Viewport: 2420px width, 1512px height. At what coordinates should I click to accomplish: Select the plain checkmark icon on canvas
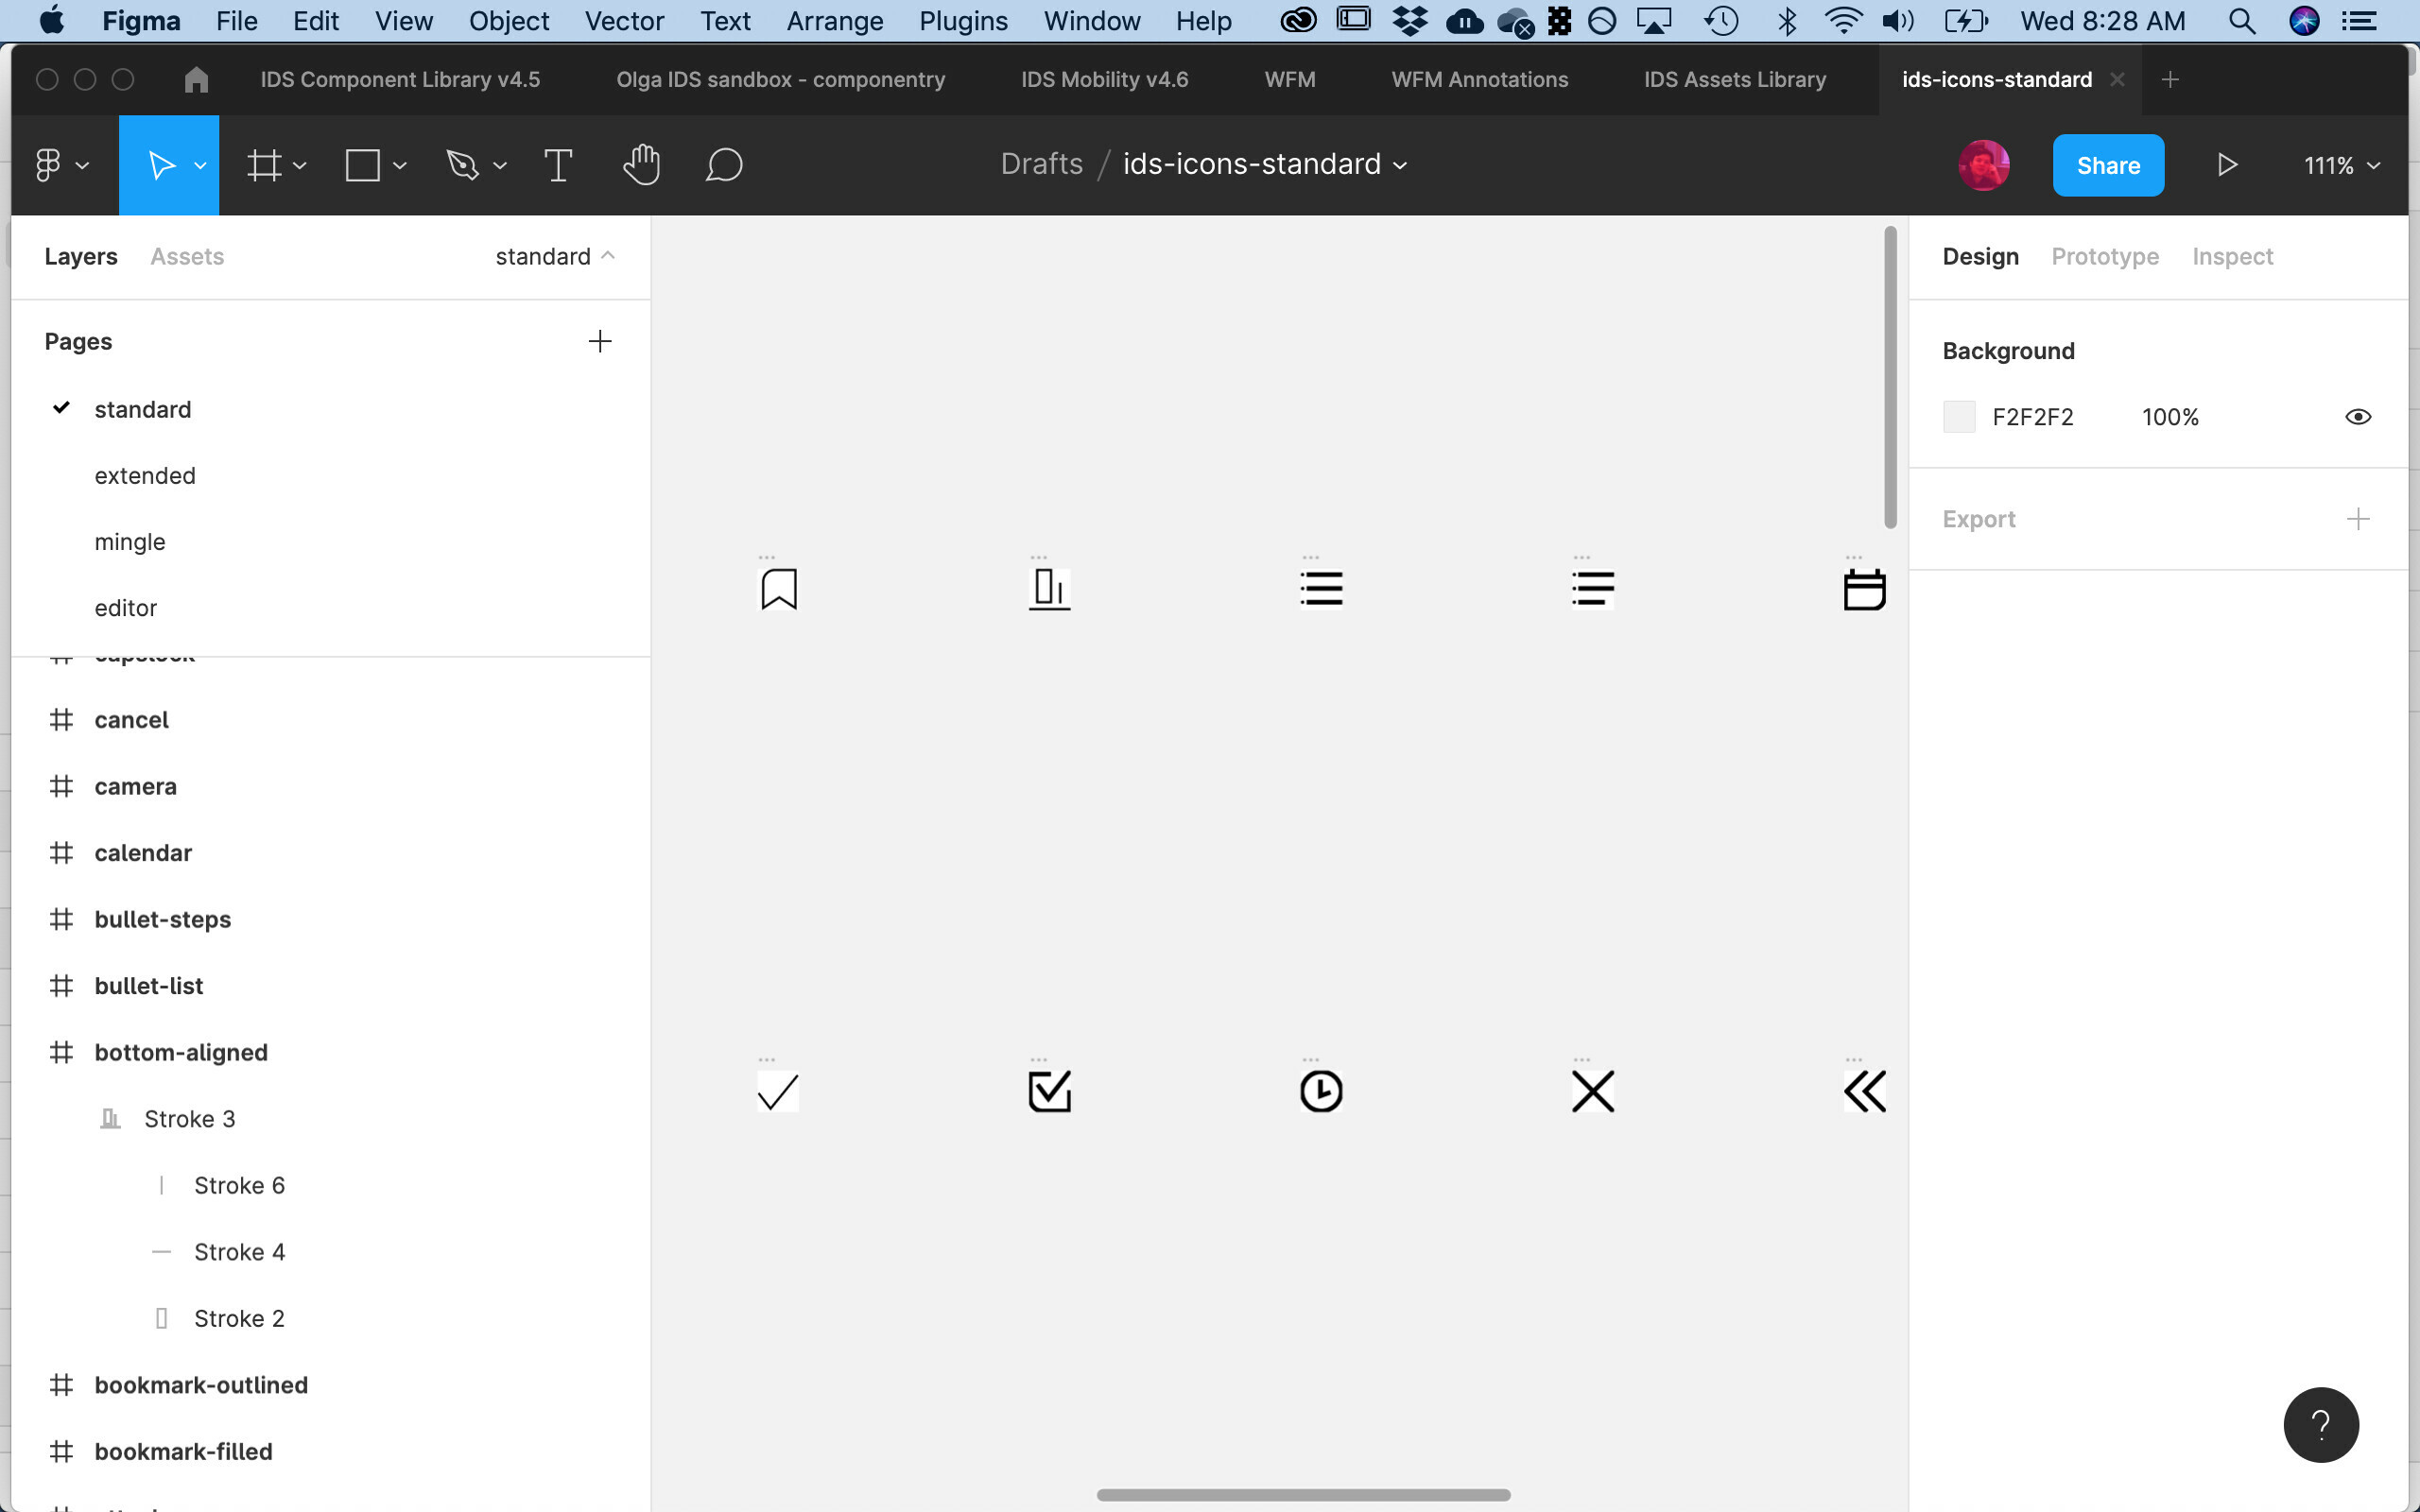coord(778,1091)
